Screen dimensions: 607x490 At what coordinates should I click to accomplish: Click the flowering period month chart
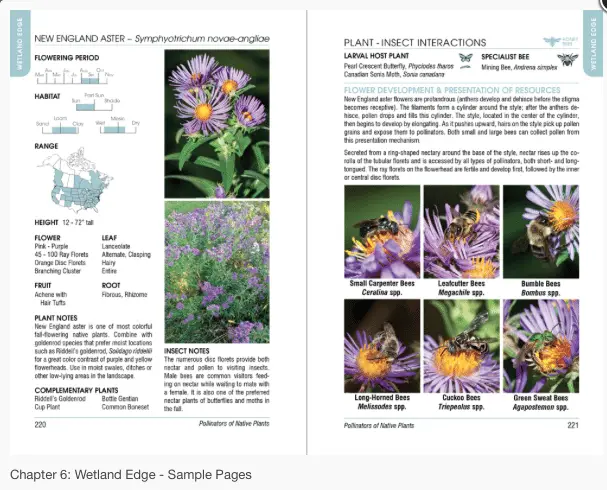click(74, 76)
